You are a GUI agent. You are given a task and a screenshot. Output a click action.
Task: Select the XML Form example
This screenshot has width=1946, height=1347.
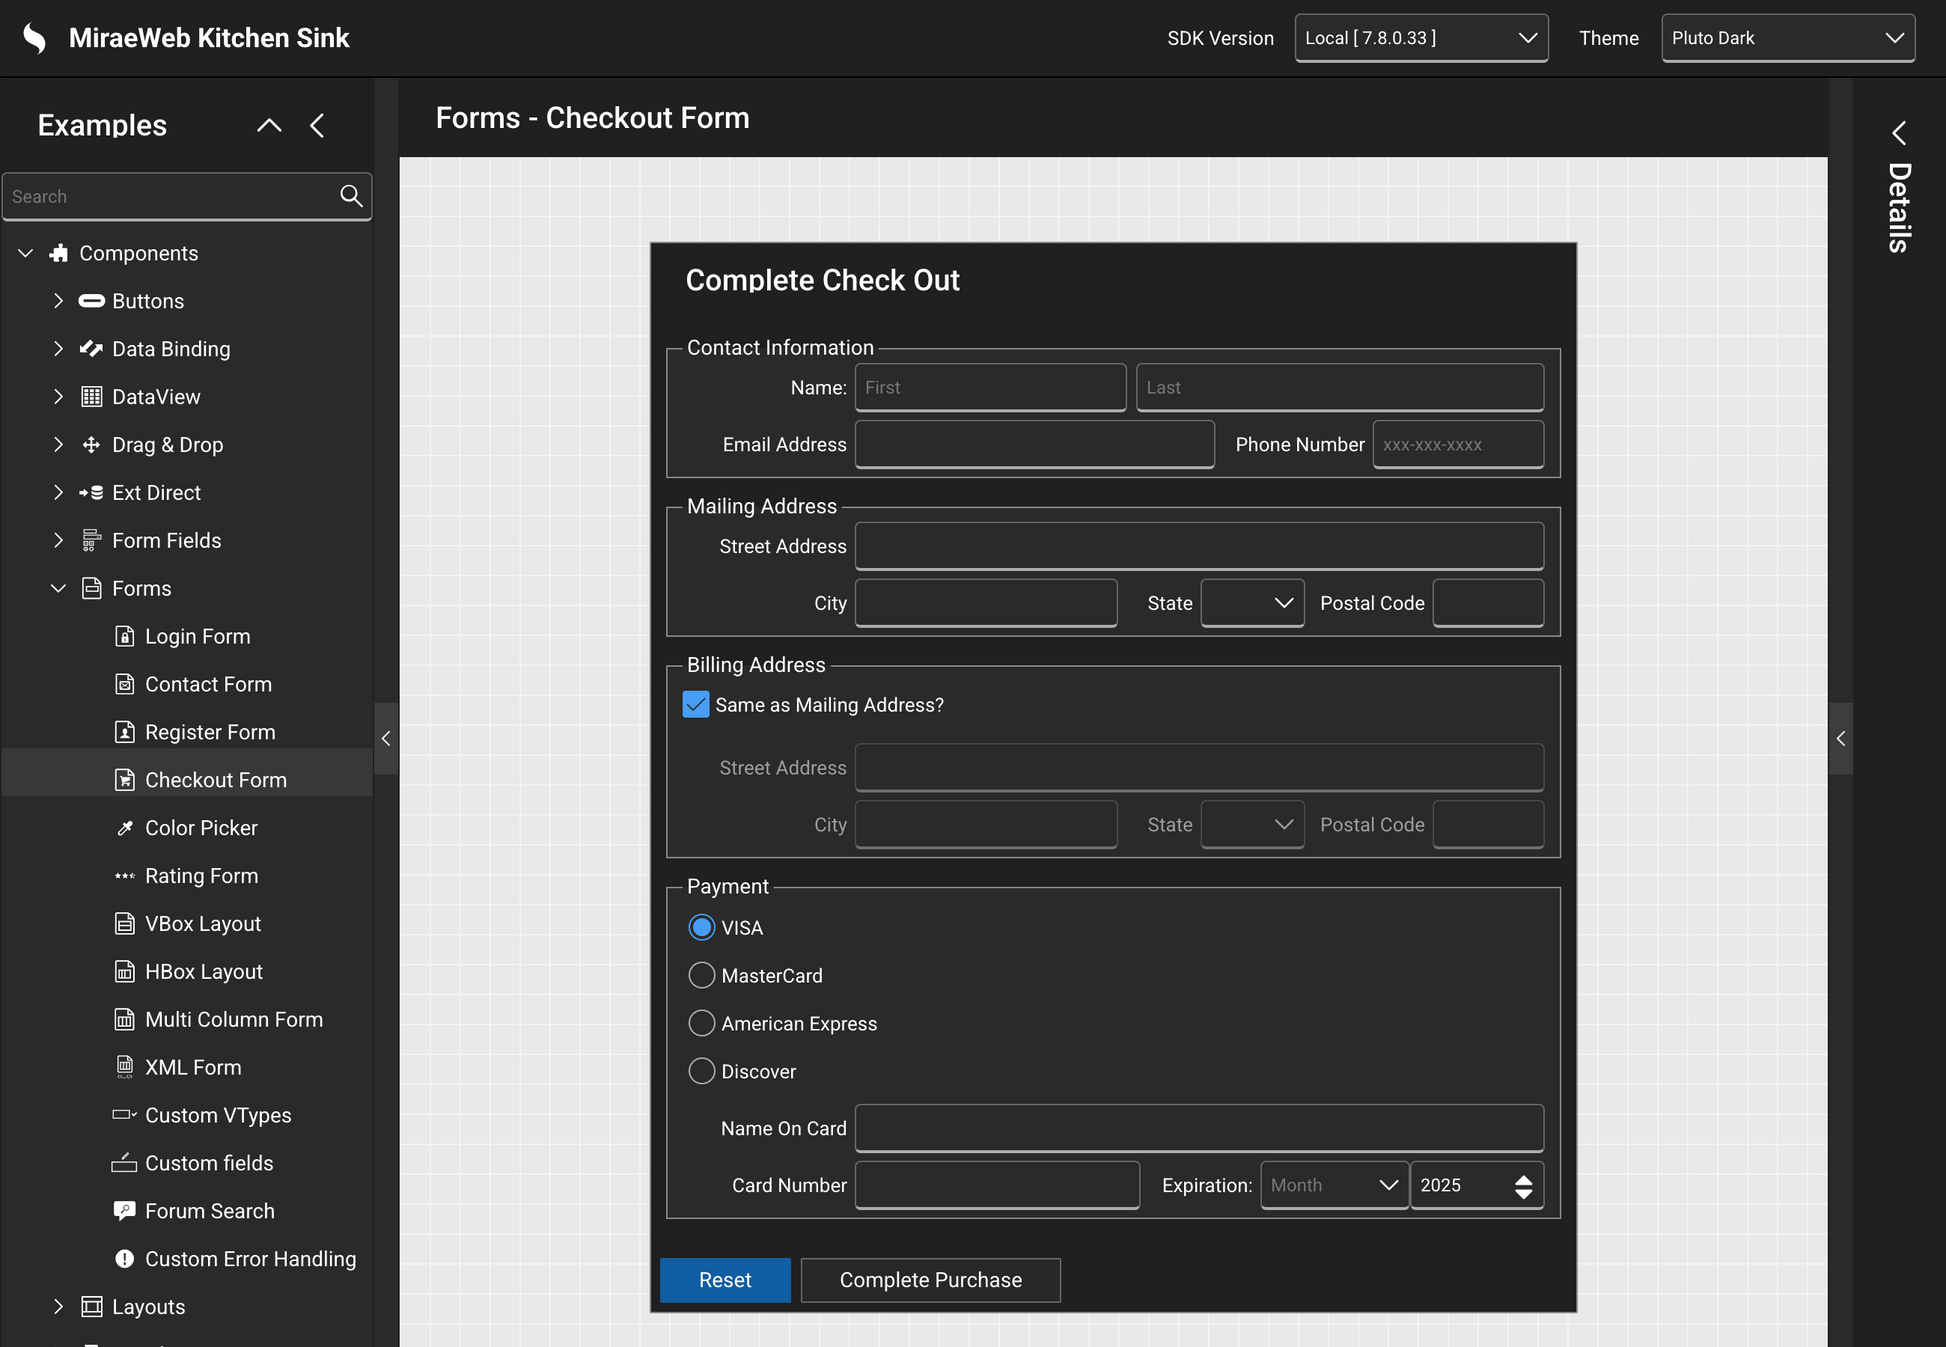[x=193, y=1067]
